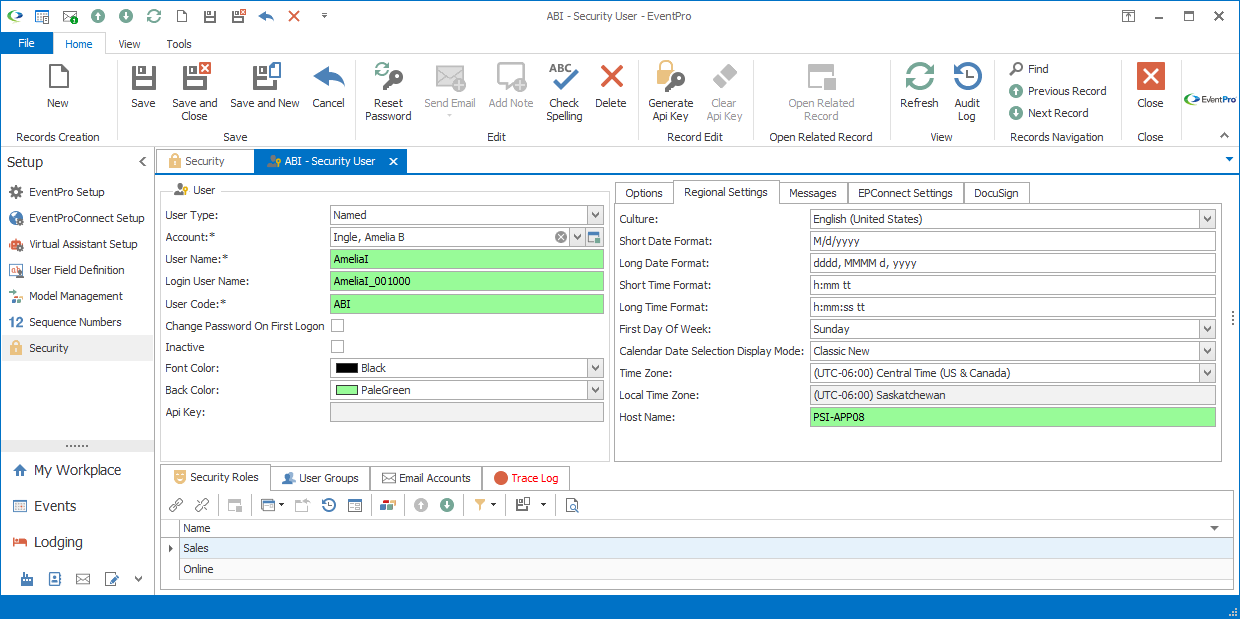Open the EPConnect Settings tab
Image resolution: width=1240 pixels, height=619 pixels.
pos(905,193)
